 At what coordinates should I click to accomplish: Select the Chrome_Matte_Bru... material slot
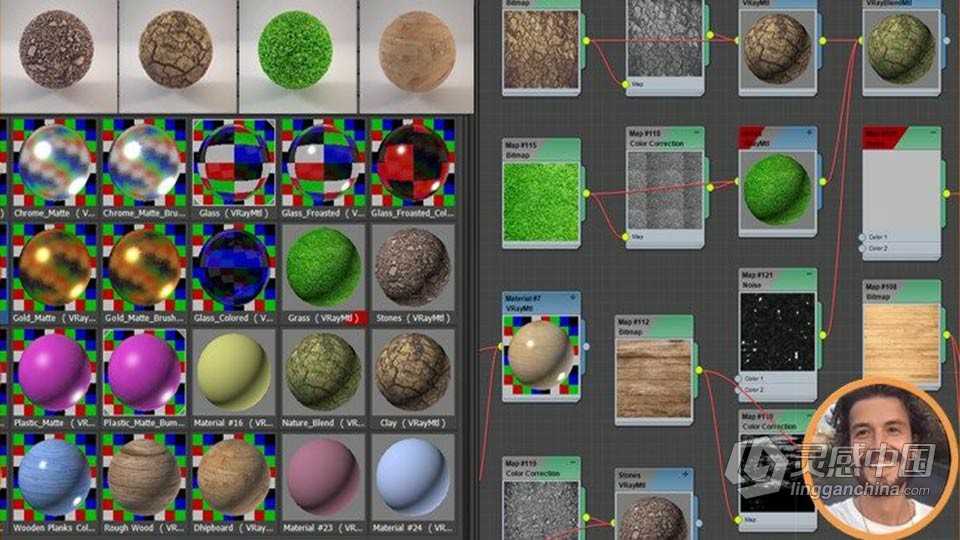tap(144, 170)
